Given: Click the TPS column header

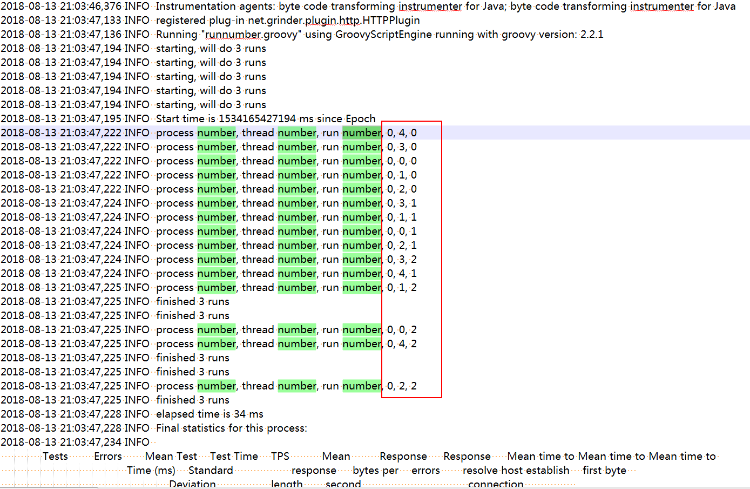Looking at the screenshot, I should tap(280, 456).
